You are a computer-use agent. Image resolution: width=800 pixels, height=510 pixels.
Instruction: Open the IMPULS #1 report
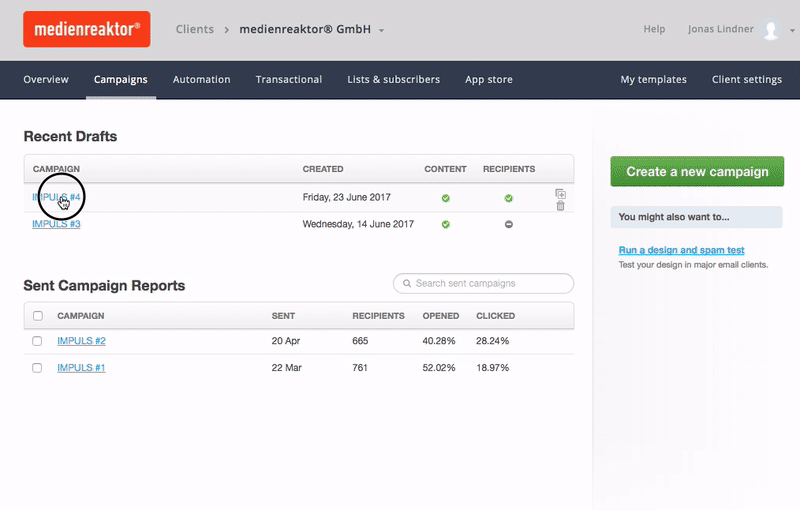81,368
